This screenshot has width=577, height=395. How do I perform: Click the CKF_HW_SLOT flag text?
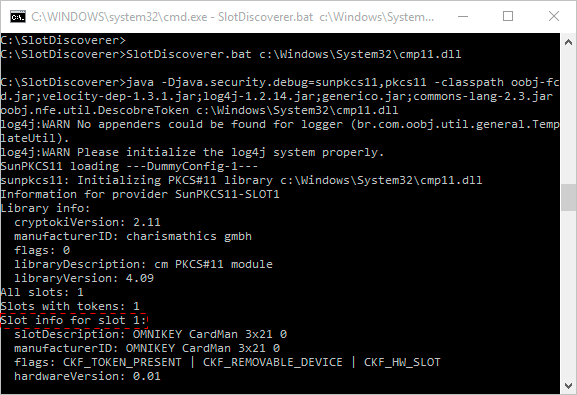point(402,363)
